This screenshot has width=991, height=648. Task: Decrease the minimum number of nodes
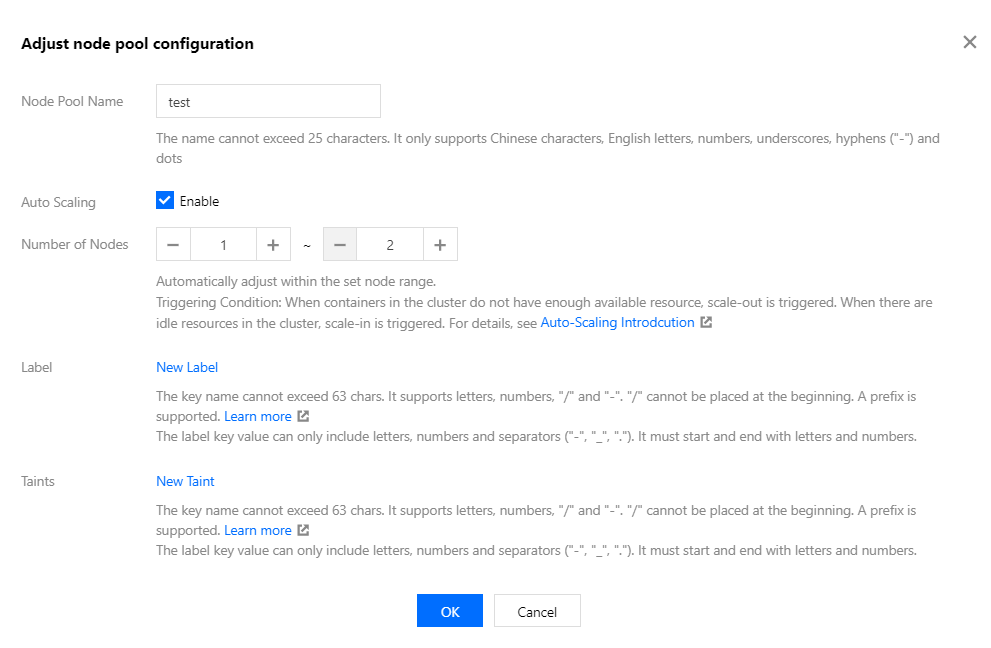173,245
